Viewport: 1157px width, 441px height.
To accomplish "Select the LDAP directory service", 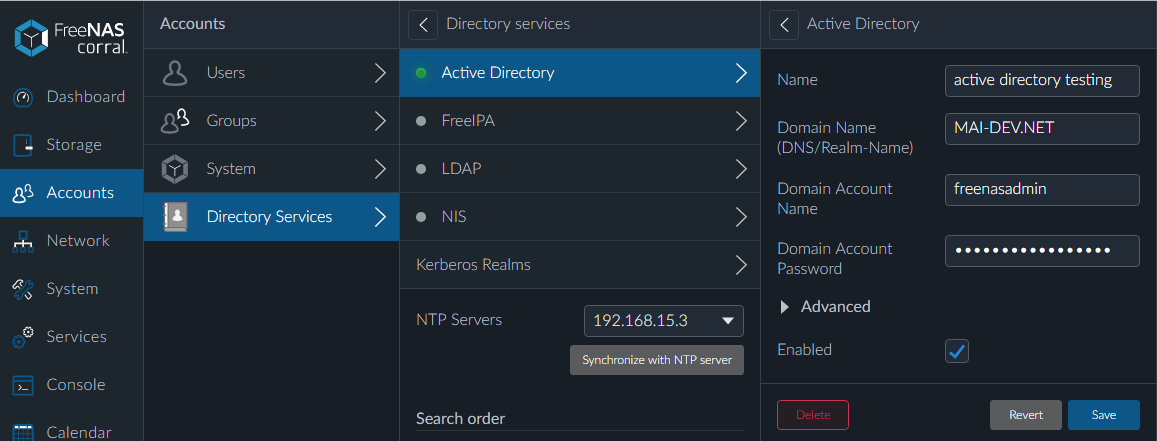I will pos(580,169).
